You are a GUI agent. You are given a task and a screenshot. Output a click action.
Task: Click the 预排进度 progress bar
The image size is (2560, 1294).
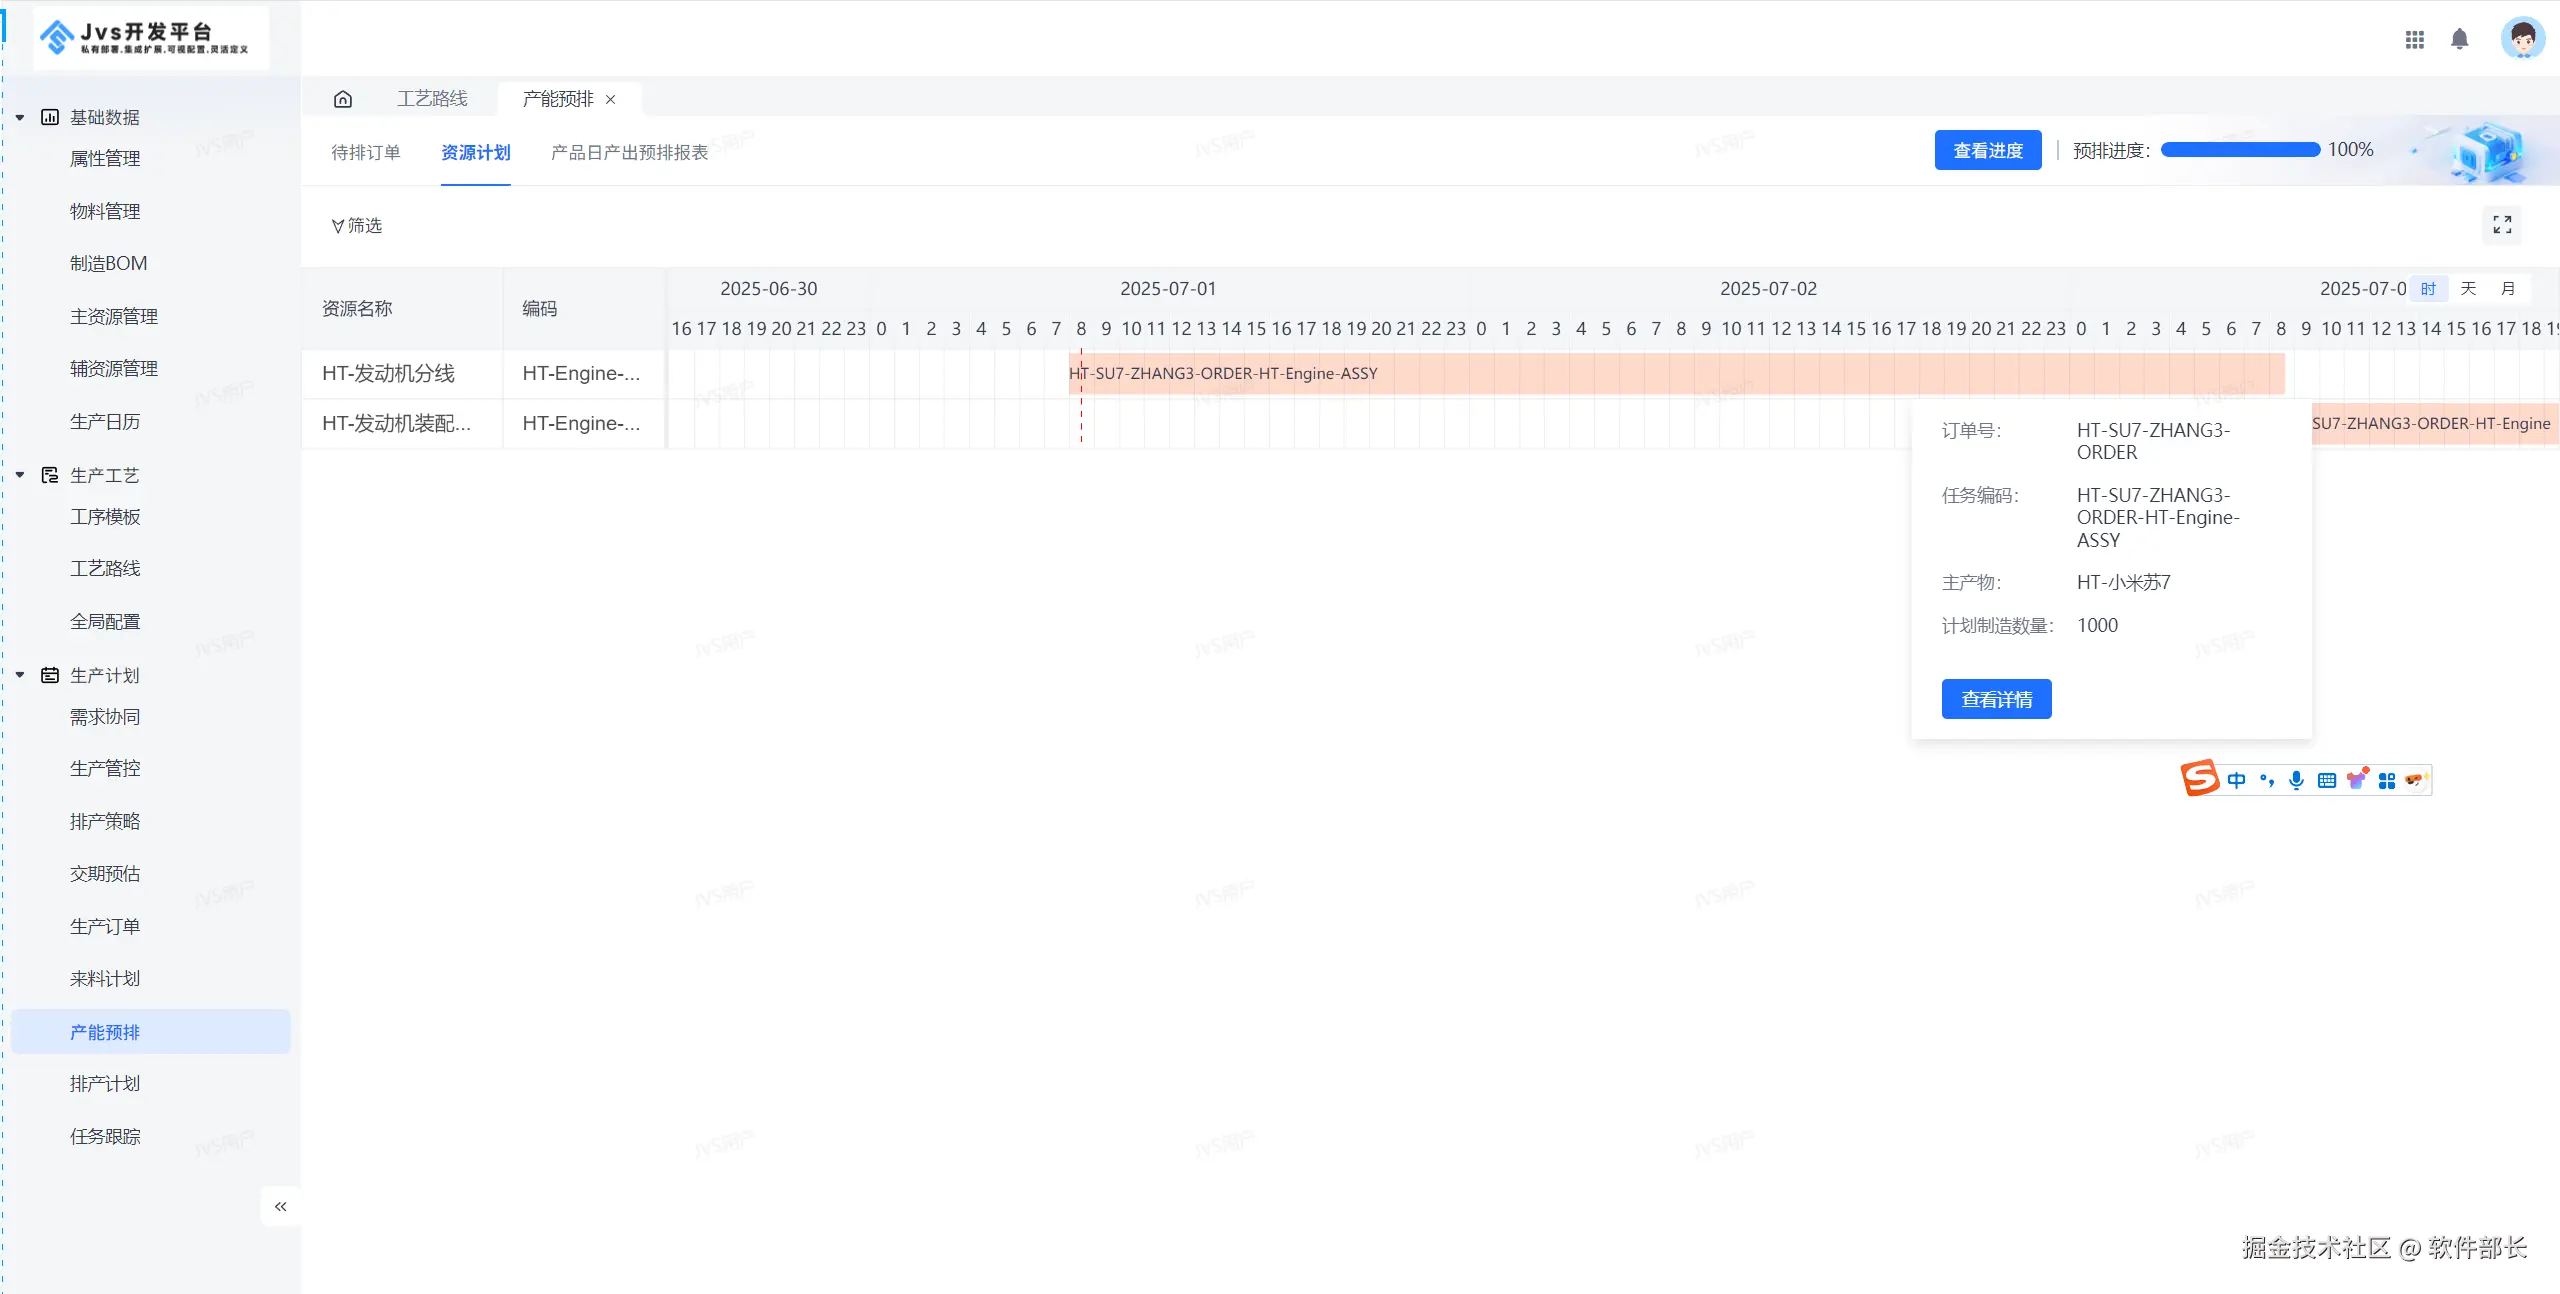tap(2240, 150)
